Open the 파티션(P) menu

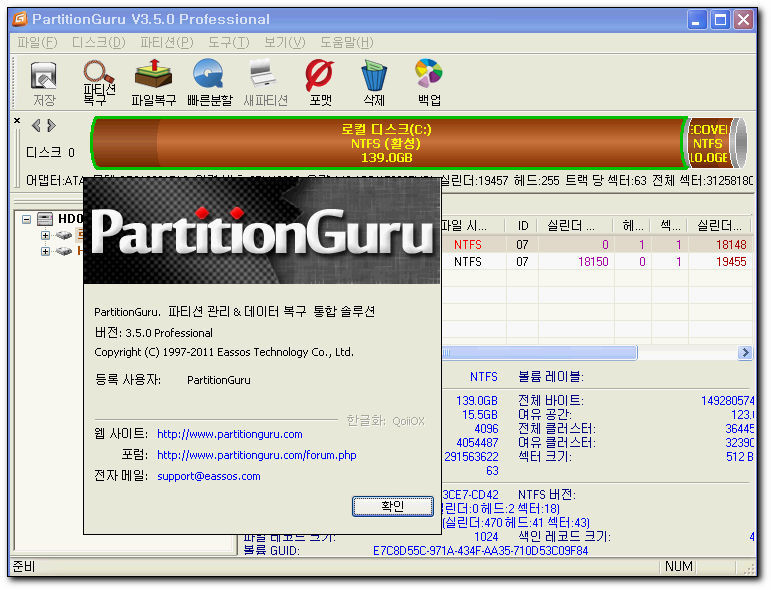point(167,43)
